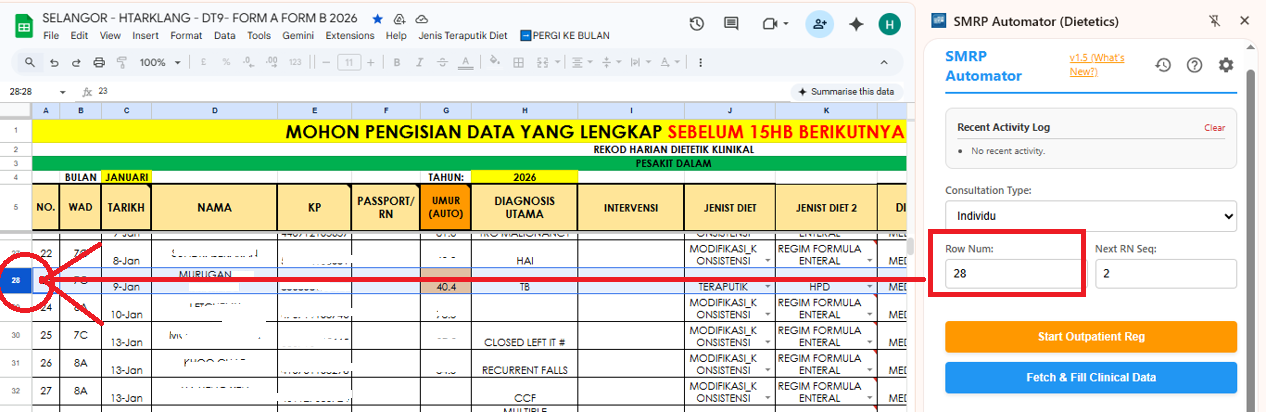Toggle bold formatting in toolbar
Screen dimensions: 1266x412
click(397, 62)
